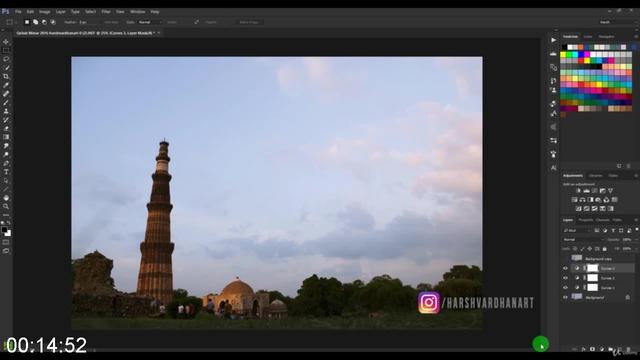640x360 pixels.
Task: Select the Gradient tool
Action: pyautogui.click(x=6, y=137)
